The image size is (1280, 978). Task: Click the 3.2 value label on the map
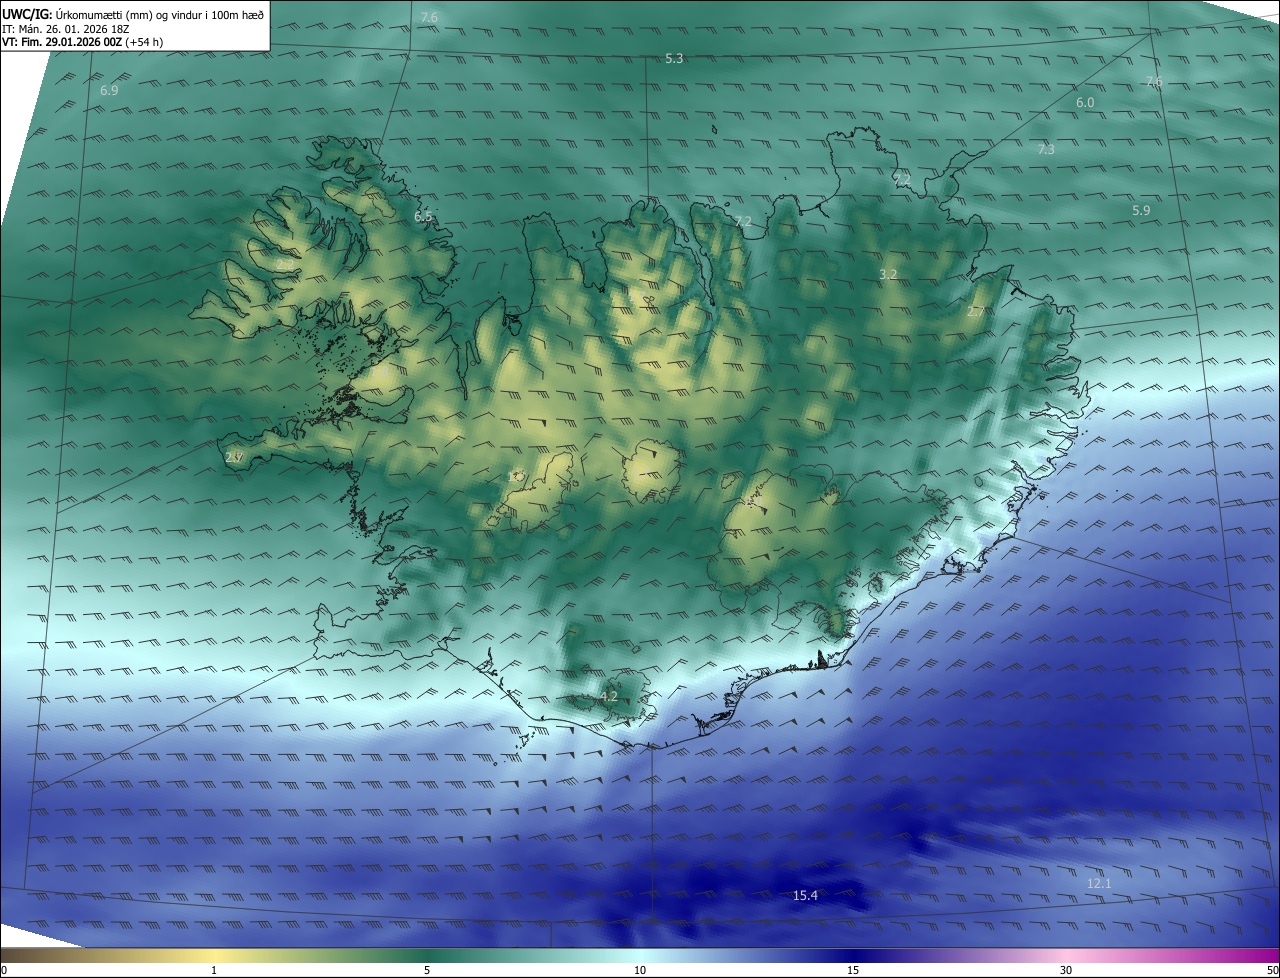(888, 274)
